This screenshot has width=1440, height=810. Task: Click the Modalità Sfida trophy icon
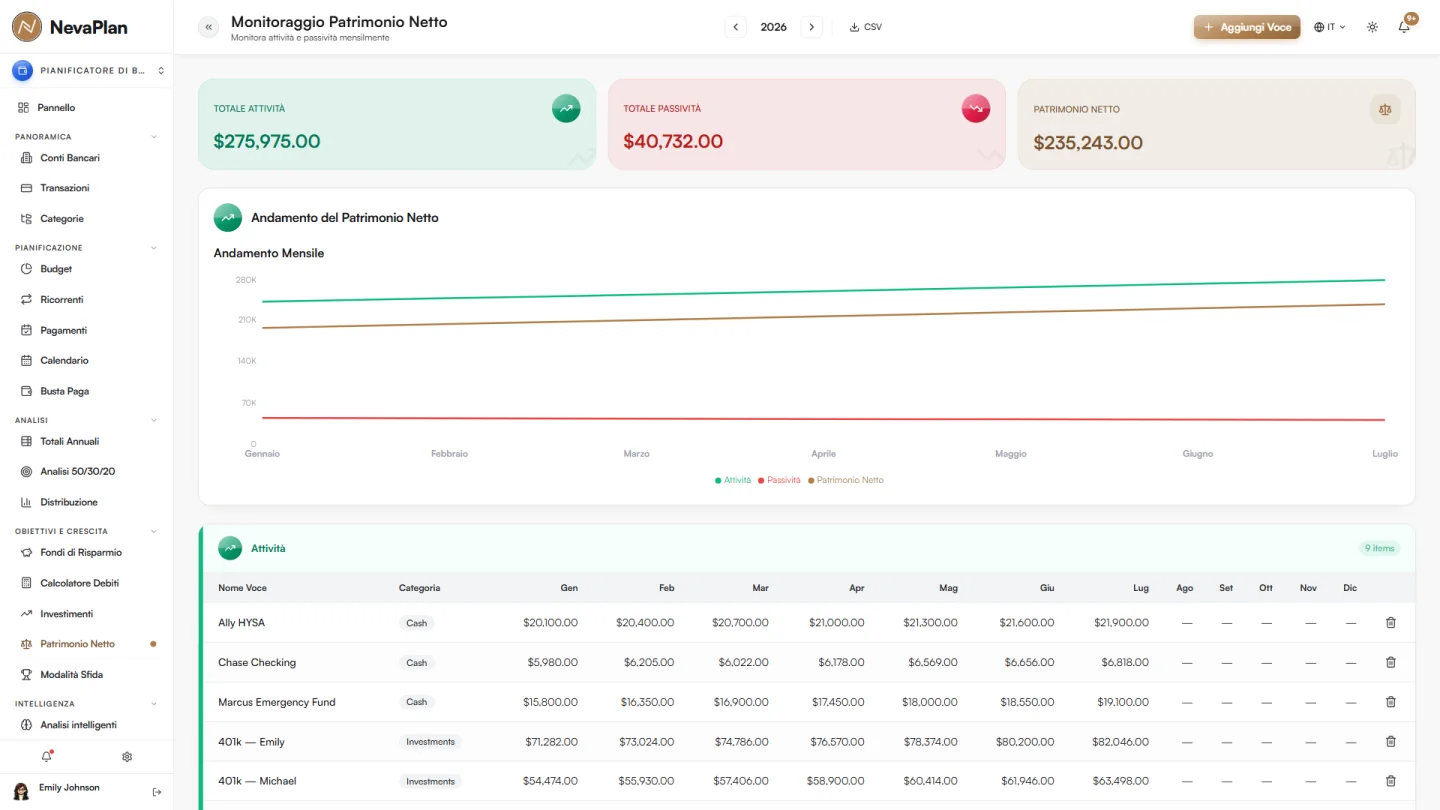[27, 674]
